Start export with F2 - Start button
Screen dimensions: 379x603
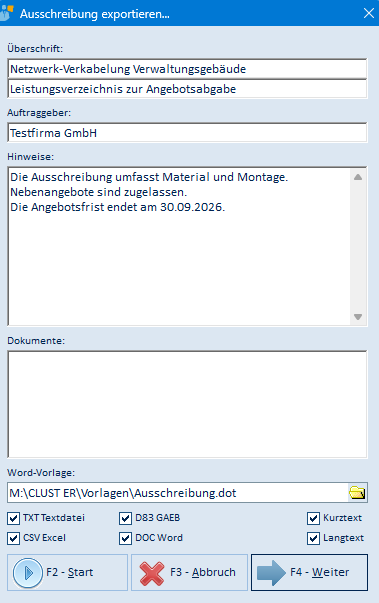(67, 572)
